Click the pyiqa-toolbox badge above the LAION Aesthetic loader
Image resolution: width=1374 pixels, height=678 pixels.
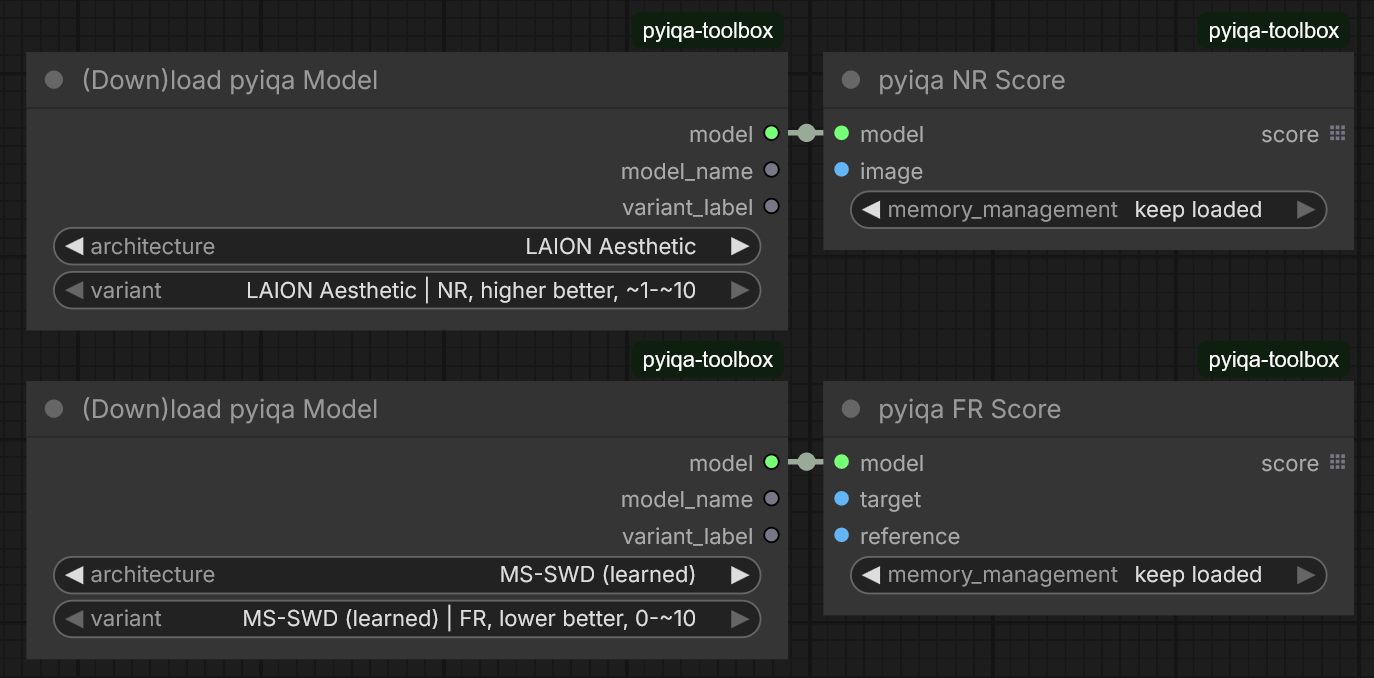click(x=707, y=31)
